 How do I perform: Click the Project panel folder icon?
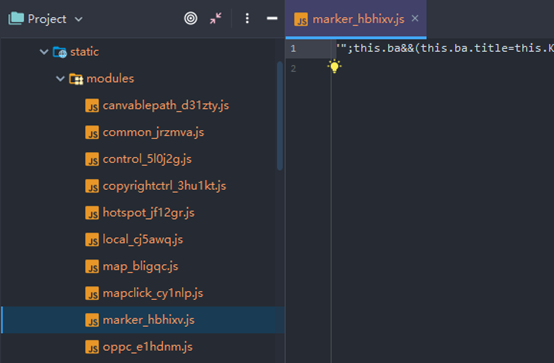pos(16,18)
